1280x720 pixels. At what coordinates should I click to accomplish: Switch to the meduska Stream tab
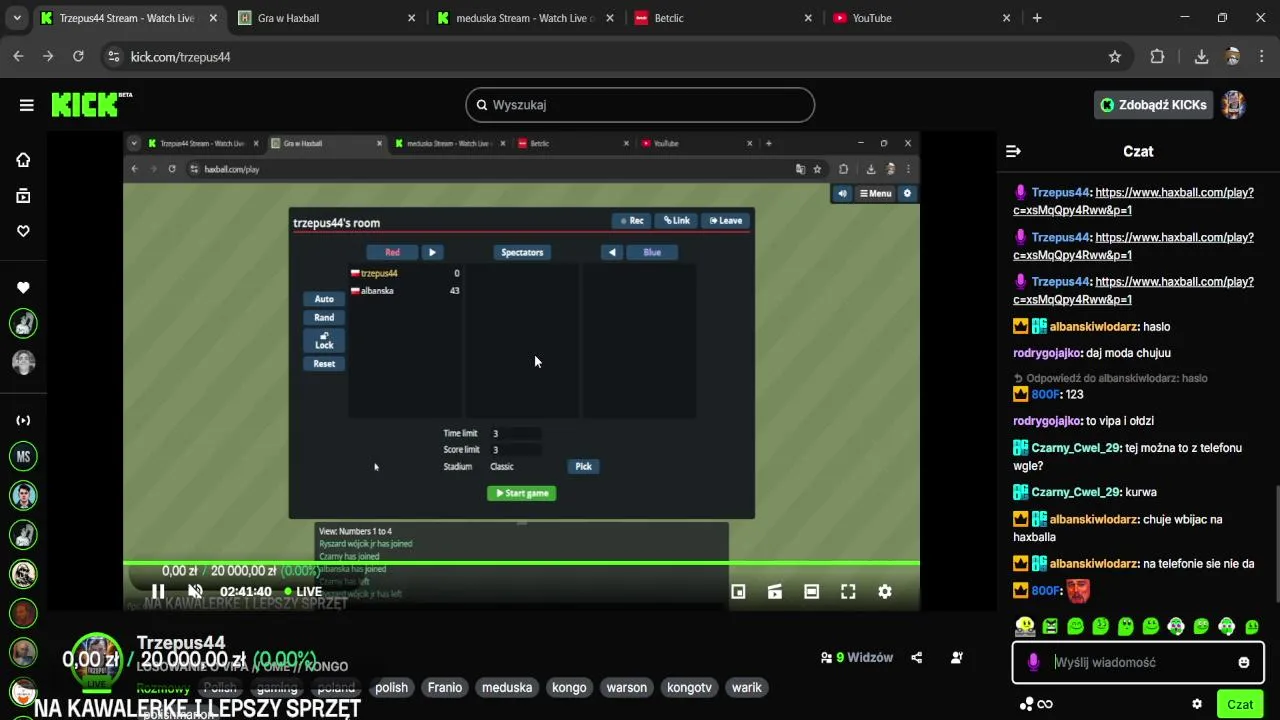(x=526, y=18)
